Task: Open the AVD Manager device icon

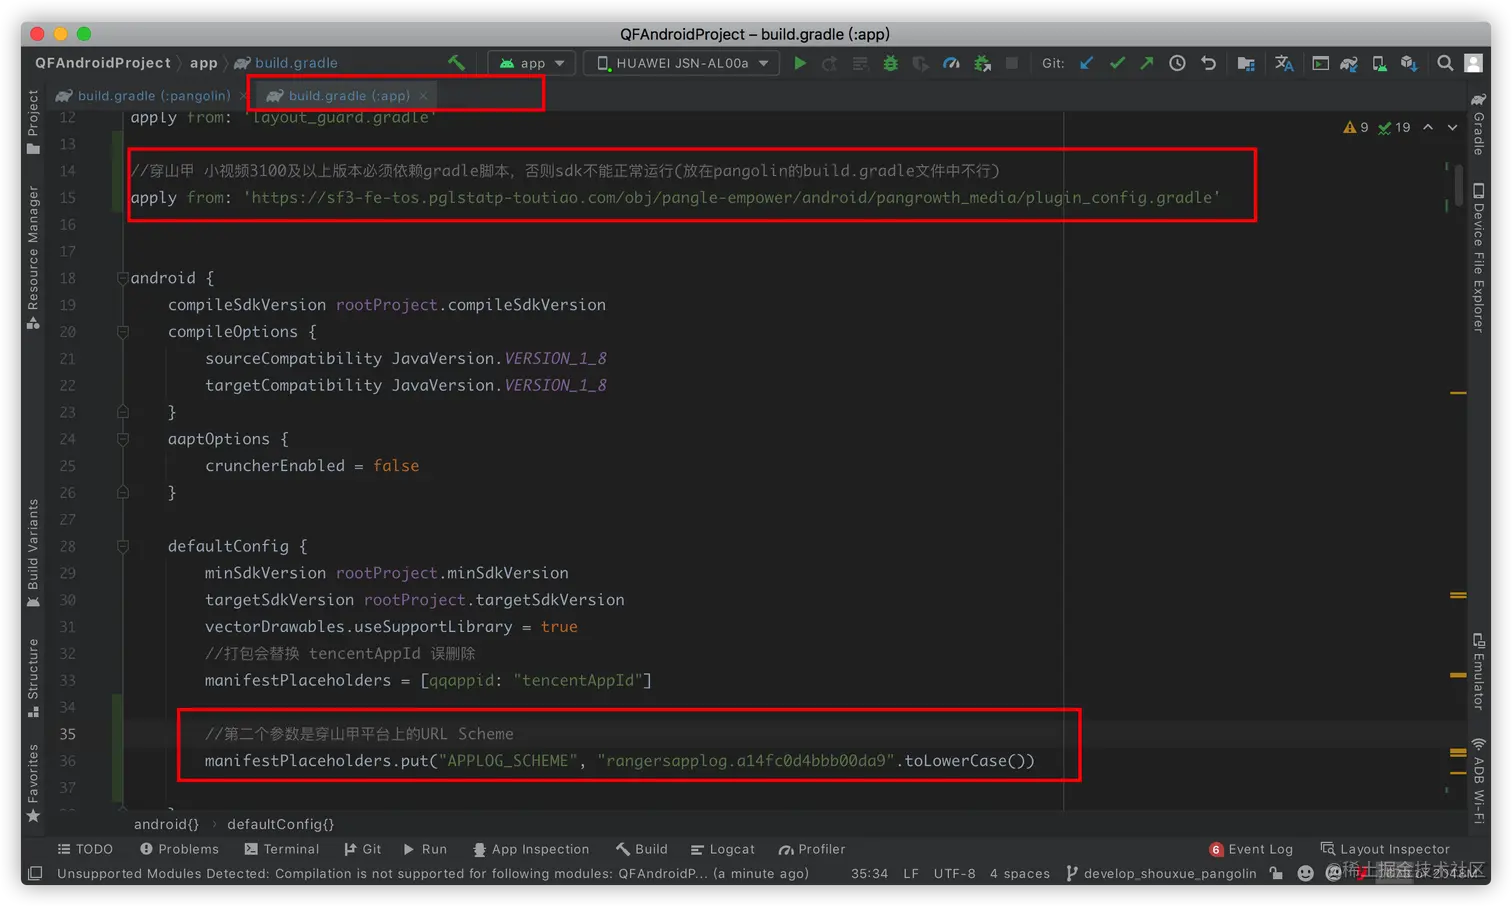Action: coord(1379,63)
